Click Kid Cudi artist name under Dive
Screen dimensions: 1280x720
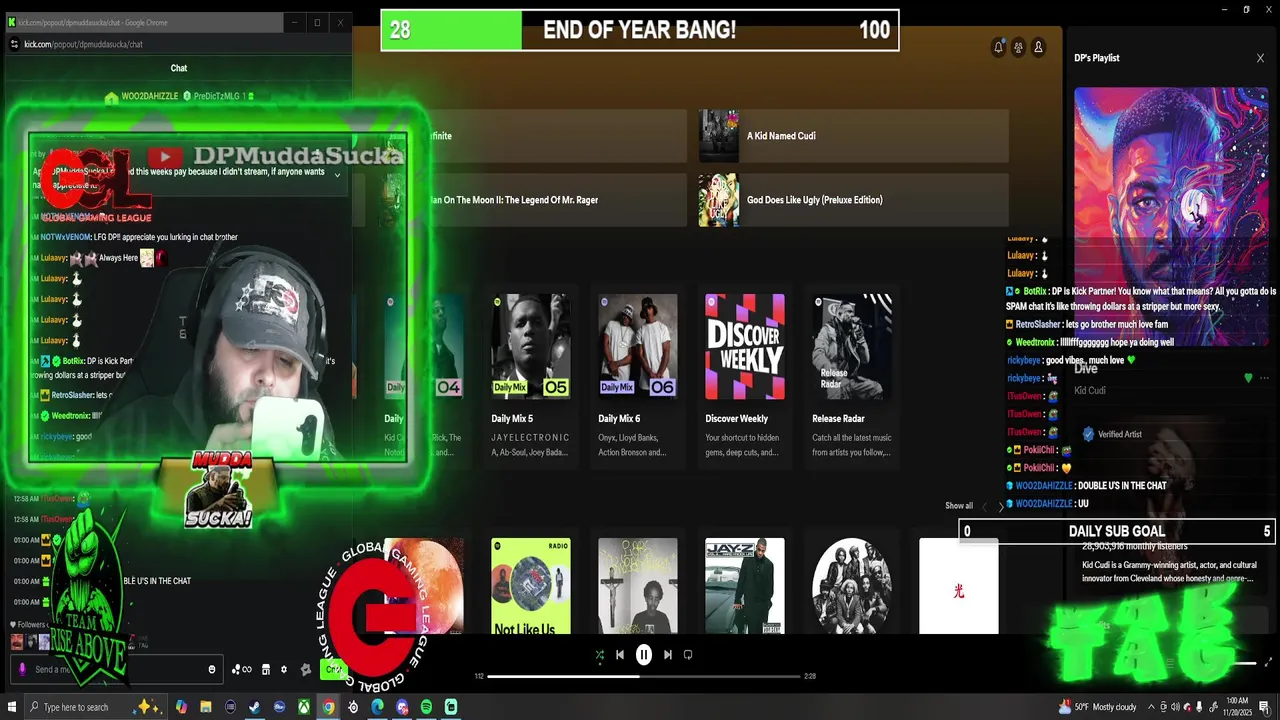click(x=1090, y=391)
